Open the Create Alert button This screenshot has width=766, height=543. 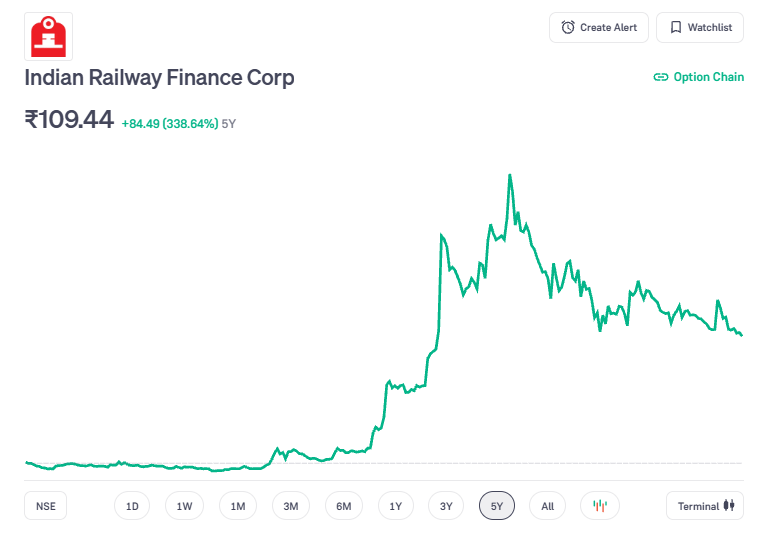coord(599,28)
